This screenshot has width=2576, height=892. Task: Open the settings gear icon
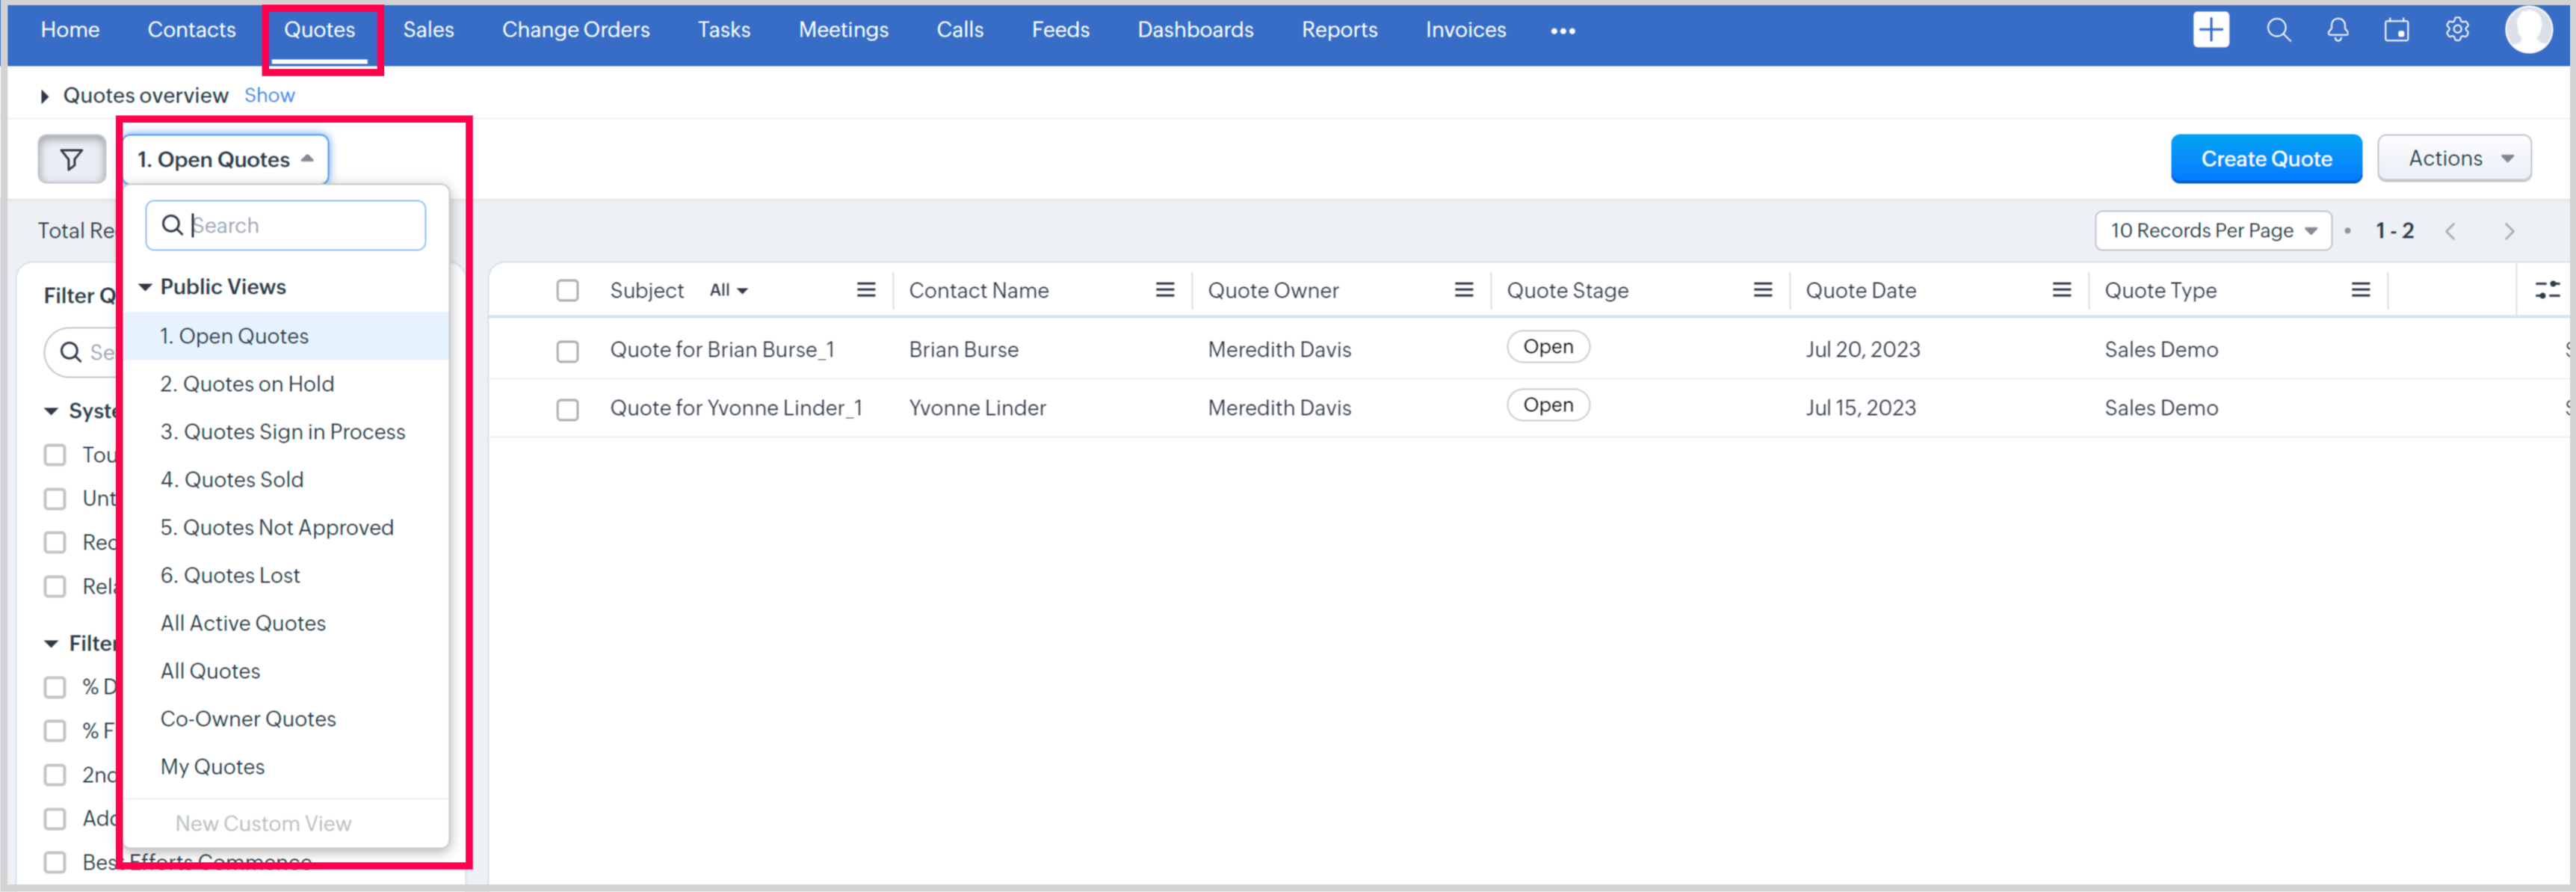2457,30
